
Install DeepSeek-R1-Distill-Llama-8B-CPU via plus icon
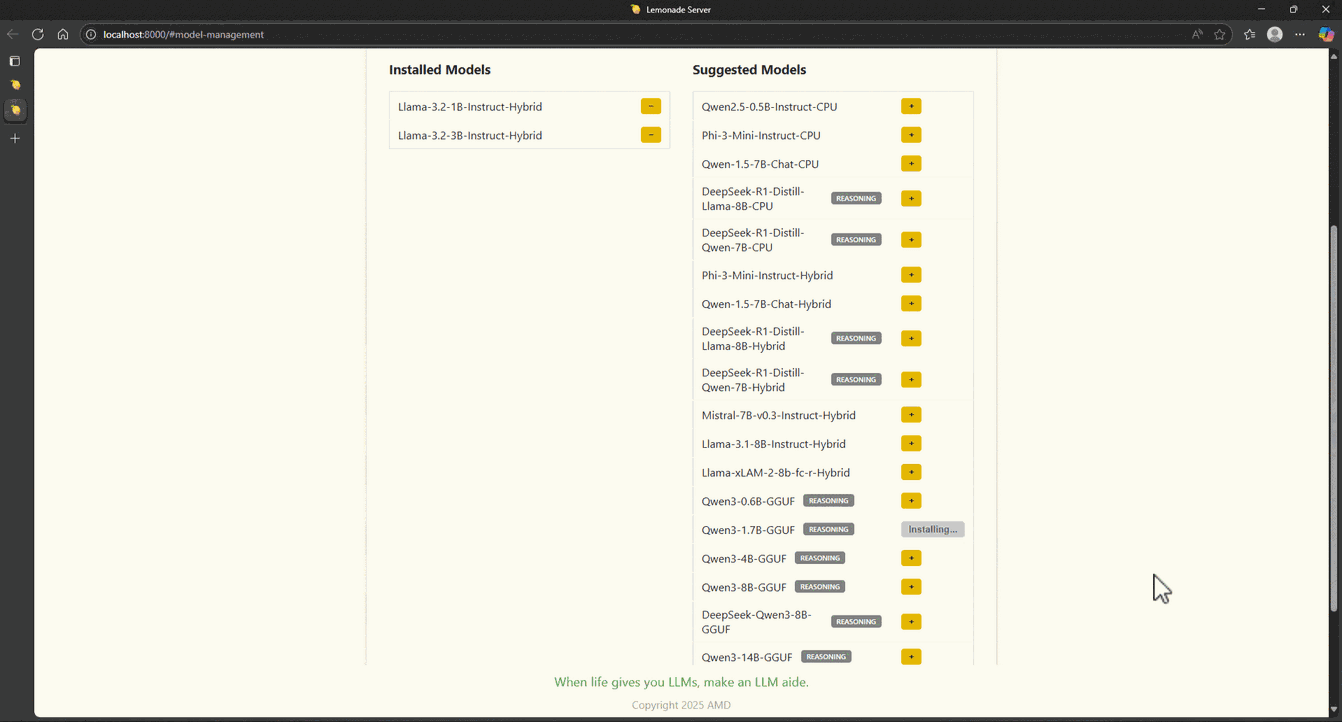[x=910, y=199]
